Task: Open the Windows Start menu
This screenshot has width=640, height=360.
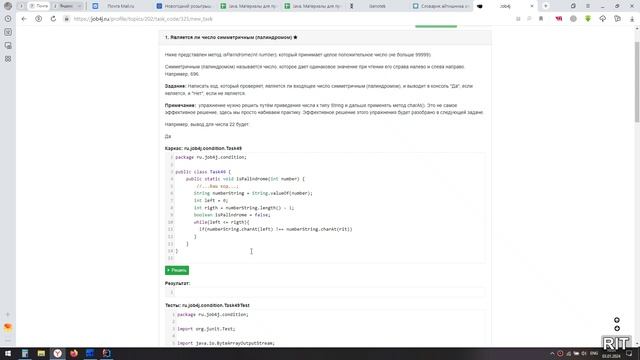Action: coord(8,353)
